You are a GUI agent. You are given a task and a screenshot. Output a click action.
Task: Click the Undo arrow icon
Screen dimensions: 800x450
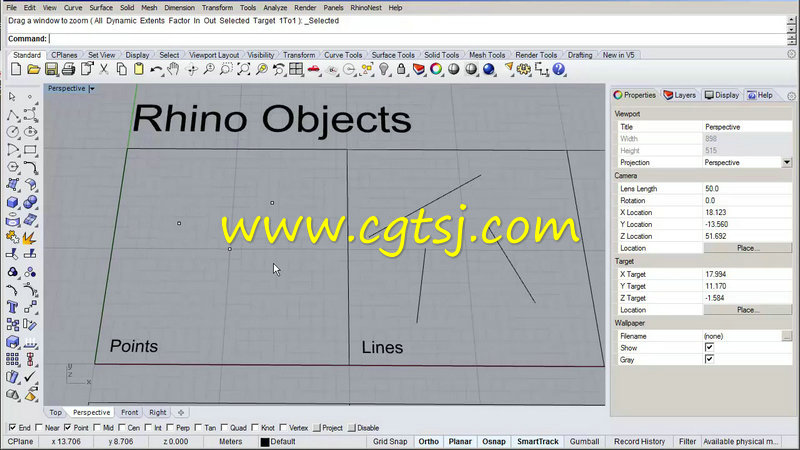point(156,69)
